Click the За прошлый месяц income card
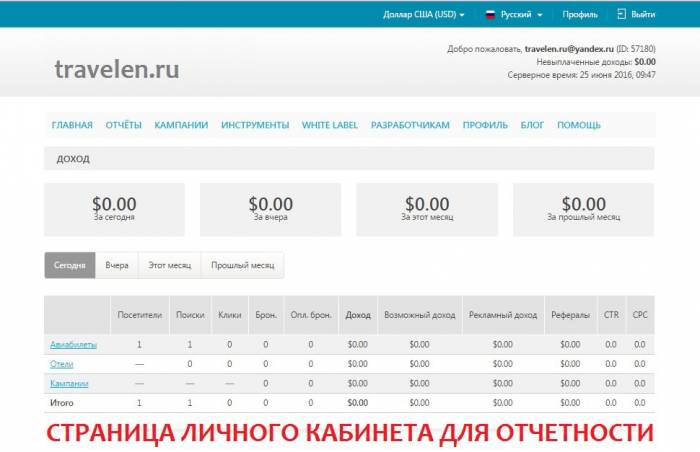The width and height of the screenshot is (700, 452). pos(583,209)
